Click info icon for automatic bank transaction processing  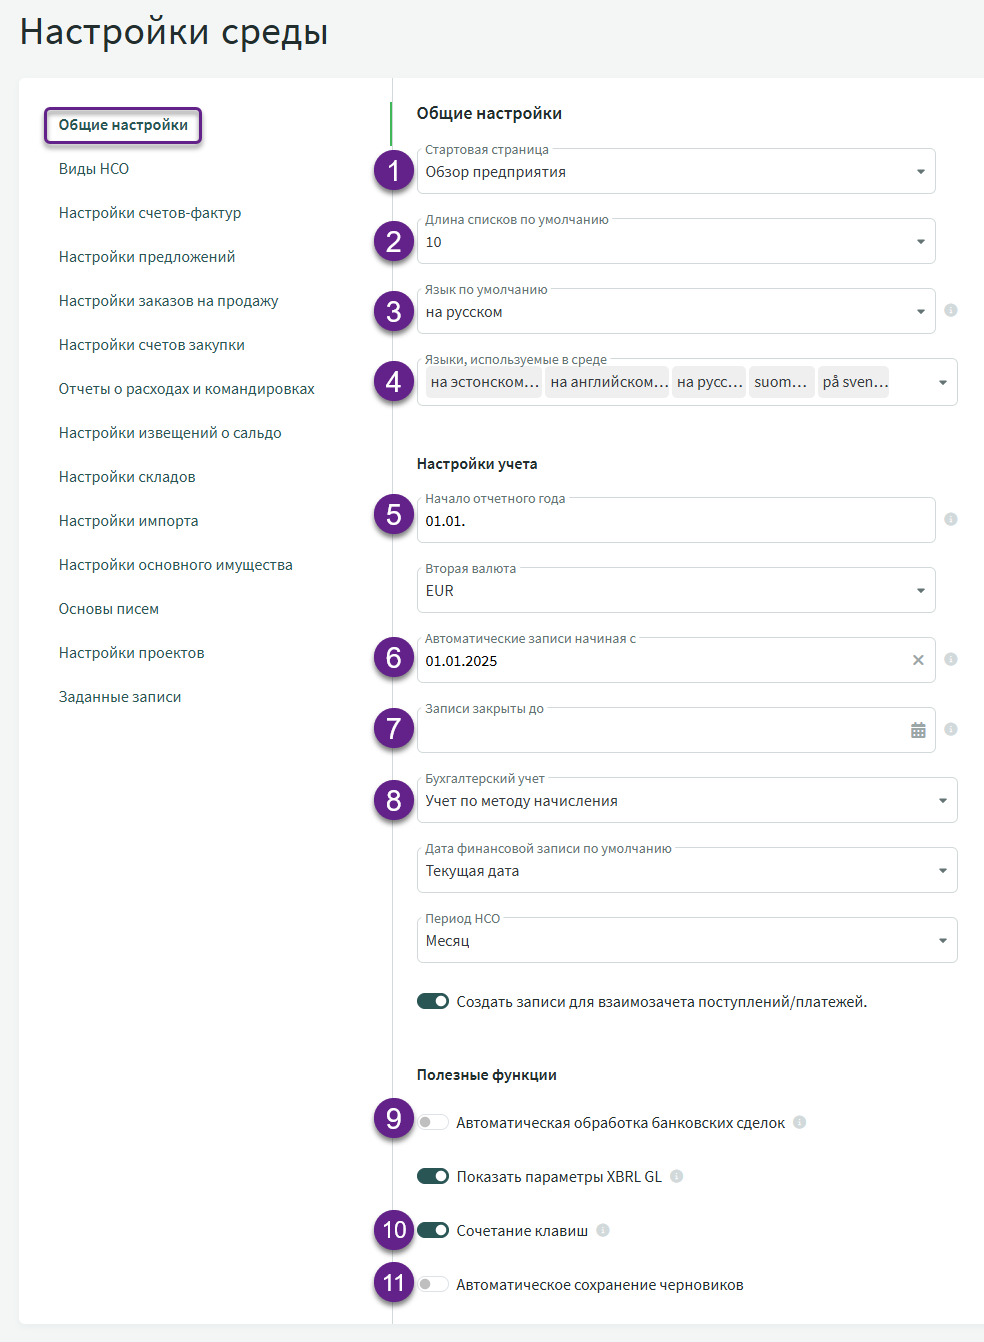click(x=800, y=1123)
